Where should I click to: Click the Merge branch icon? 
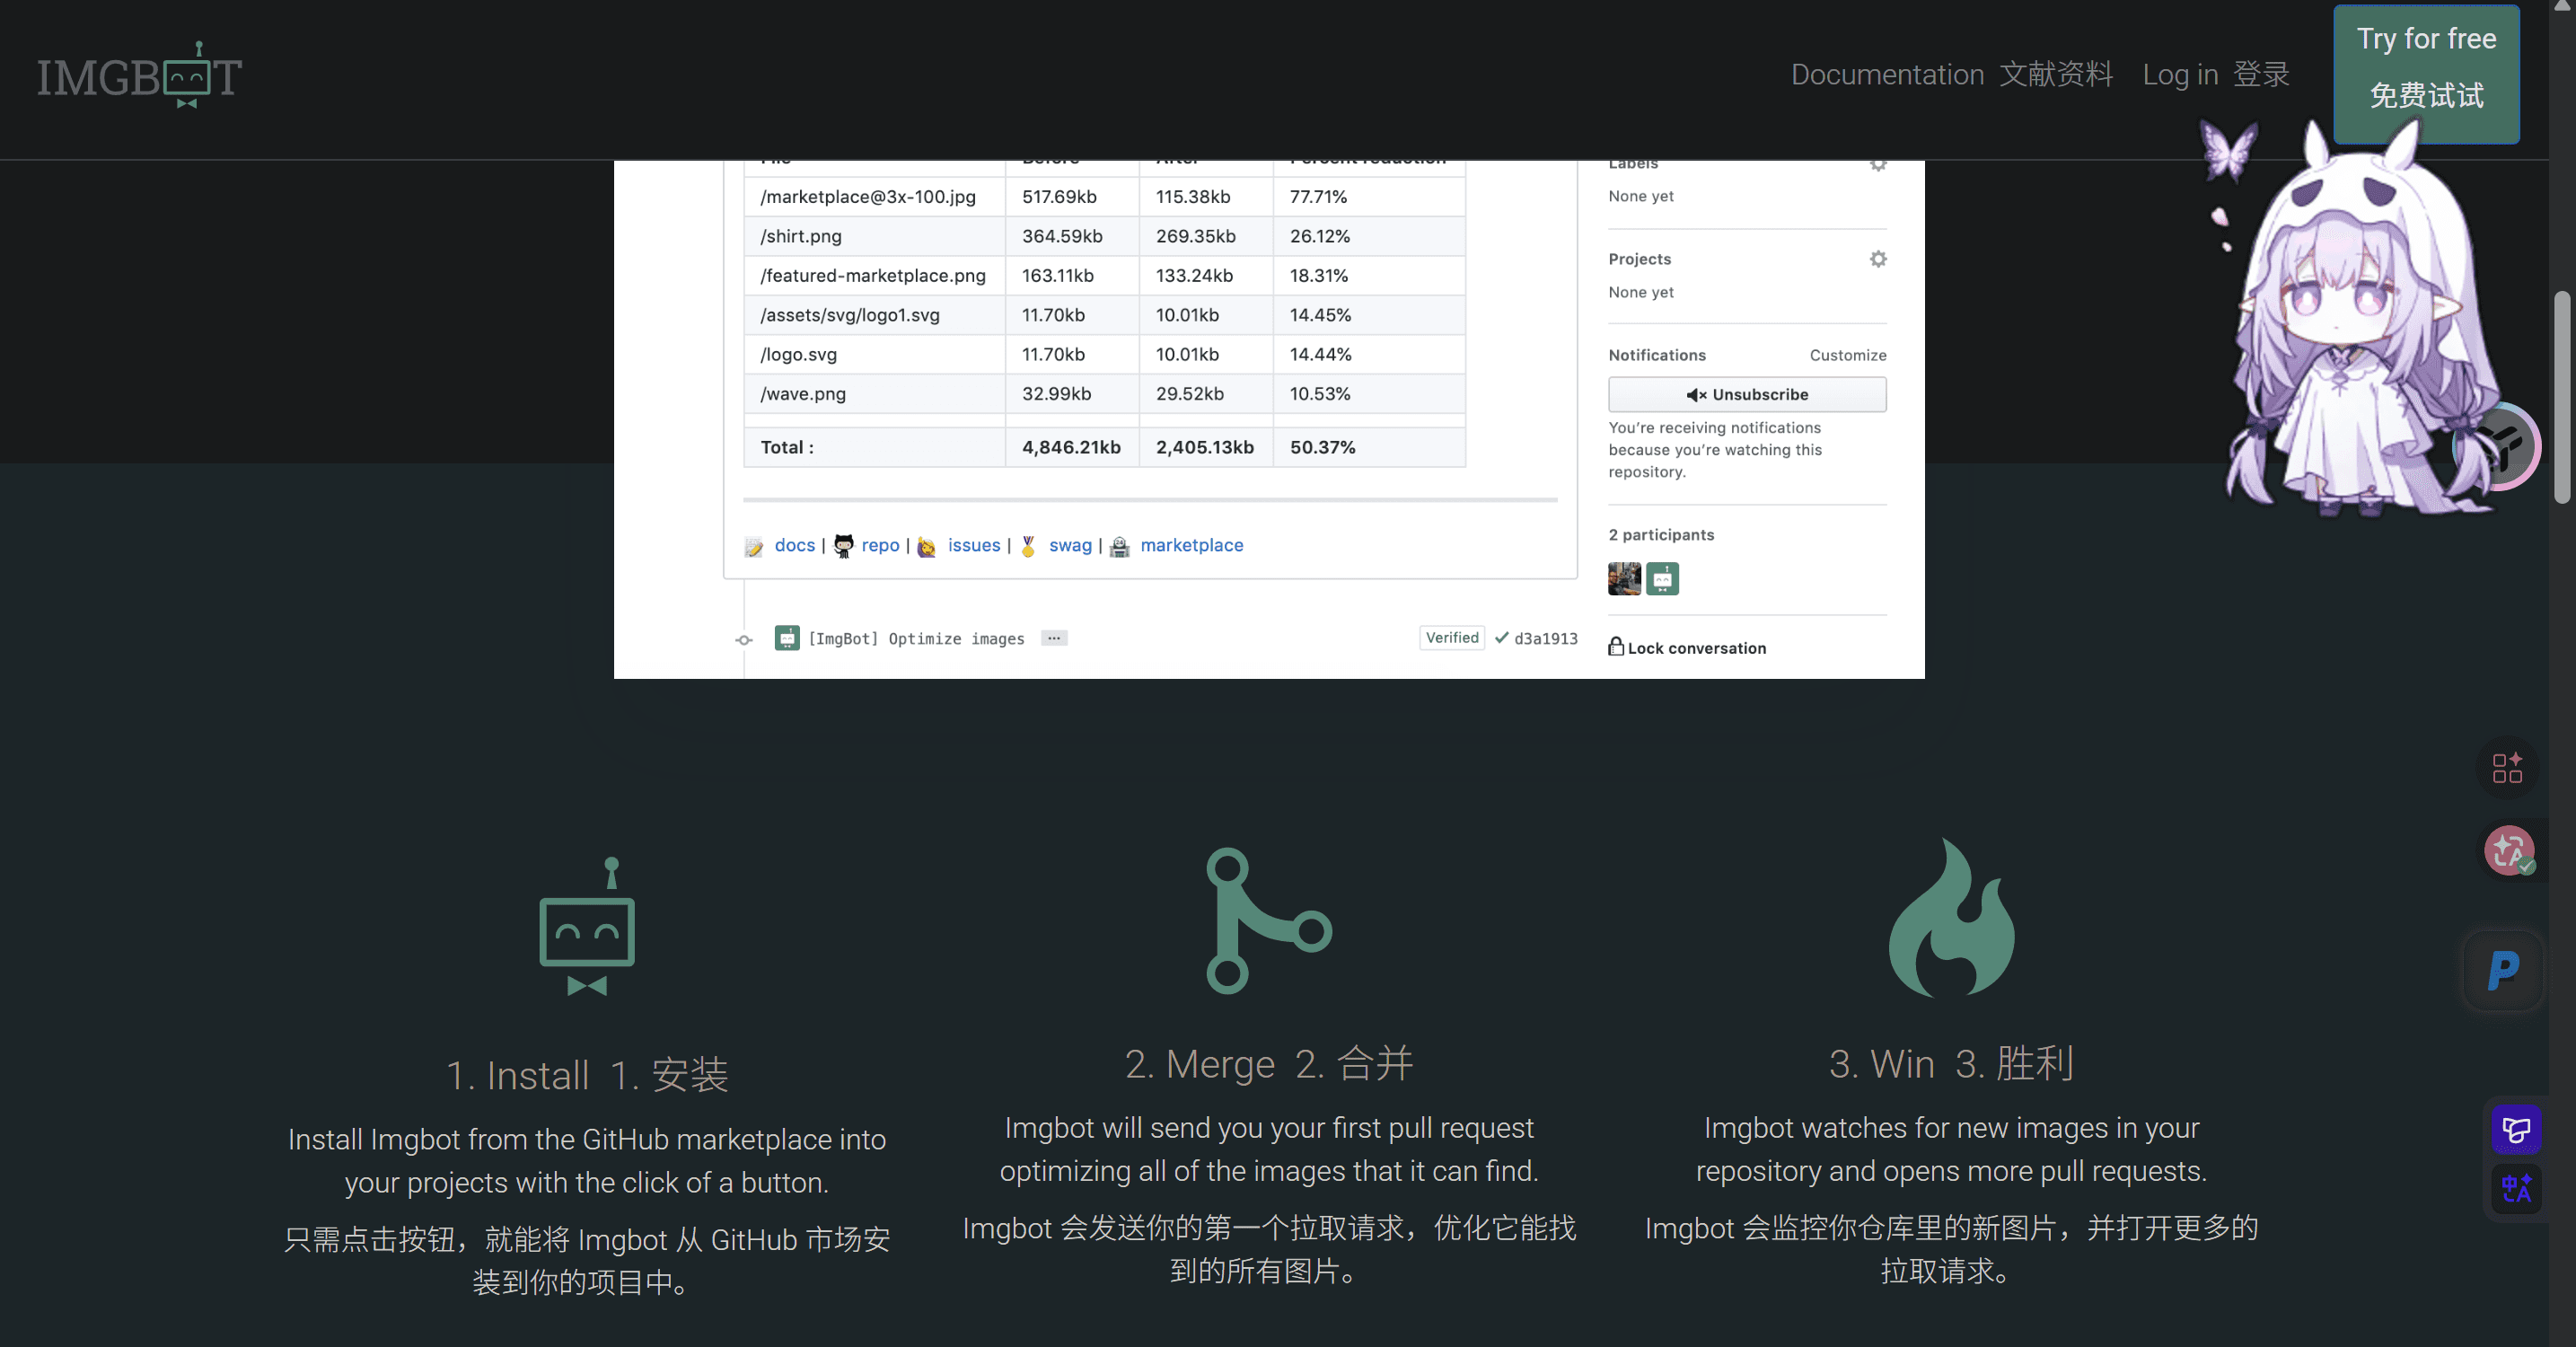[1268, 920]
